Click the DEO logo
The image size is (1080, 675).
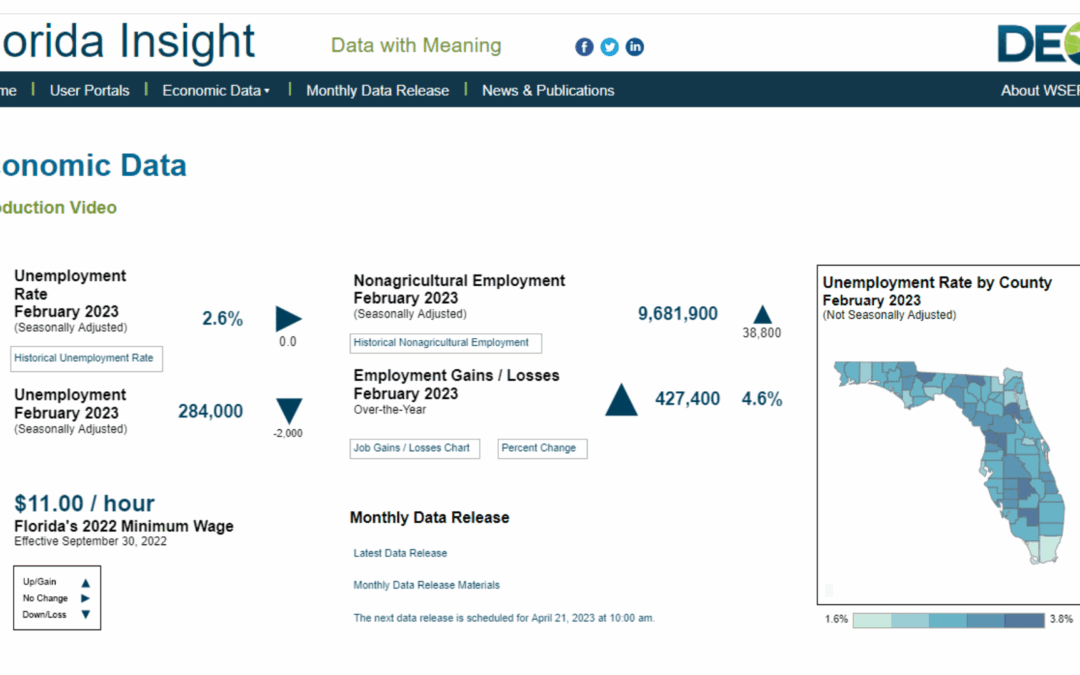[1037, 42]
